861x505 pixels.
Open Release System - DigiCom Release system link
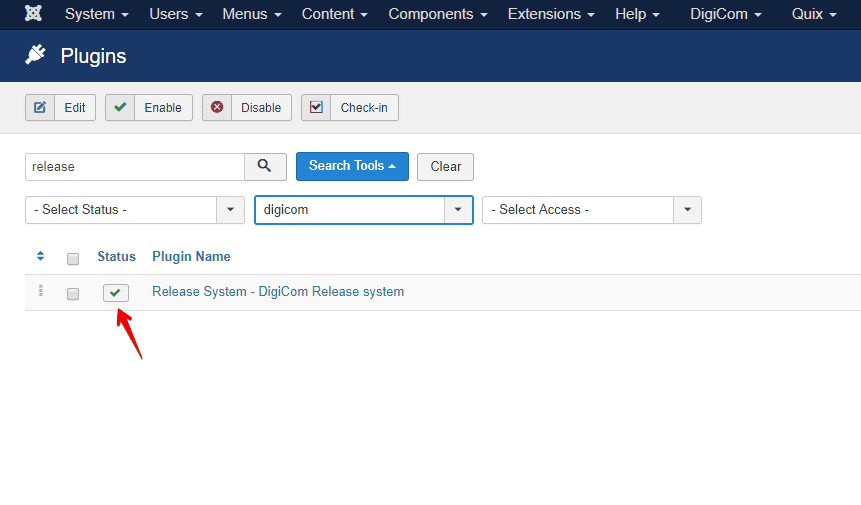pyautogui.click(x=278, y=292)
